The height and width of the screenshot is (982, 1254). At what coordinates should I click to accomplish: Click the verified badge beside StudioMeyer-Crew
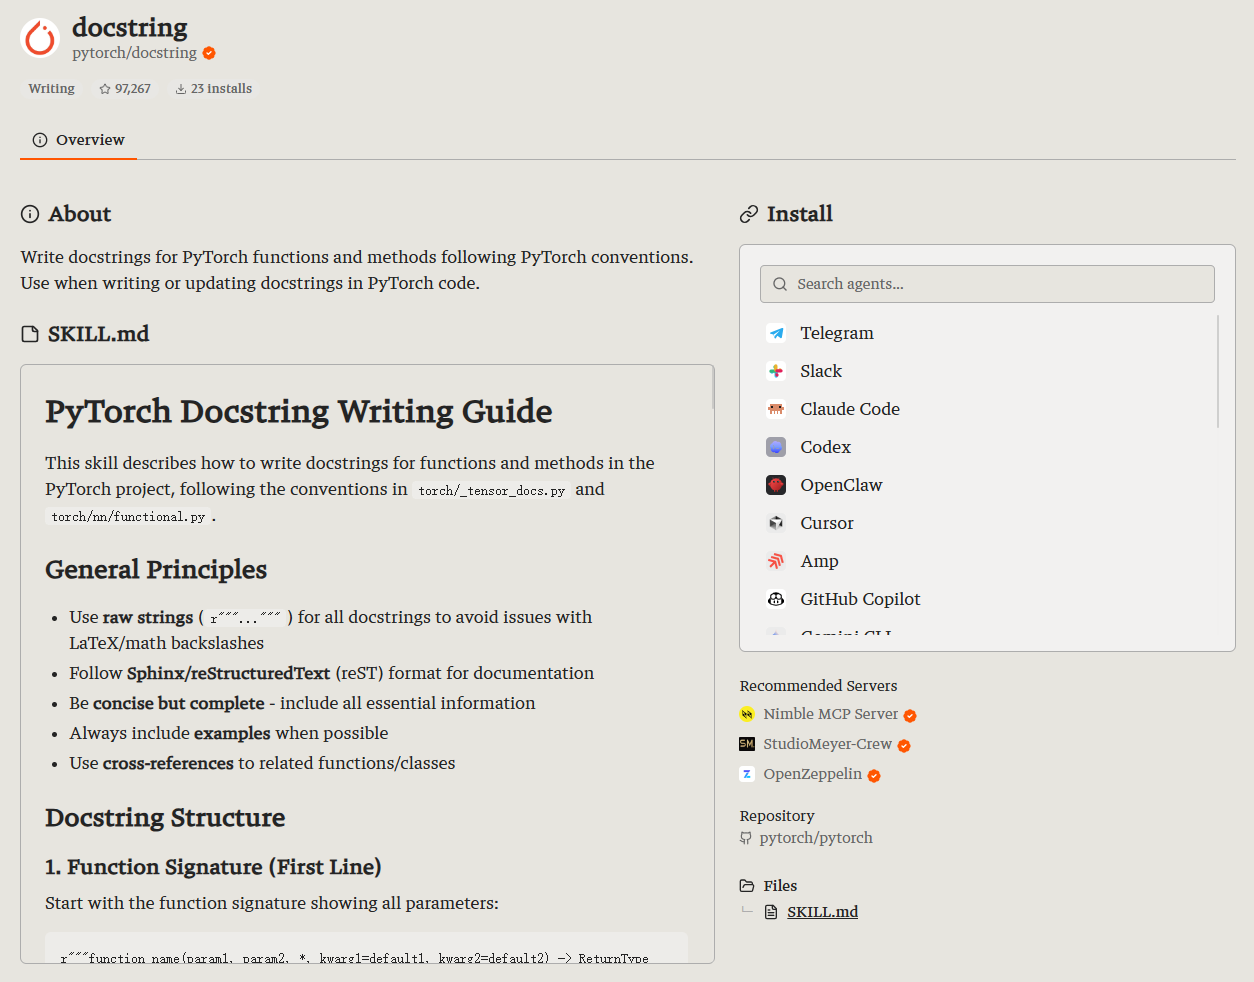[x=904, y=746]
